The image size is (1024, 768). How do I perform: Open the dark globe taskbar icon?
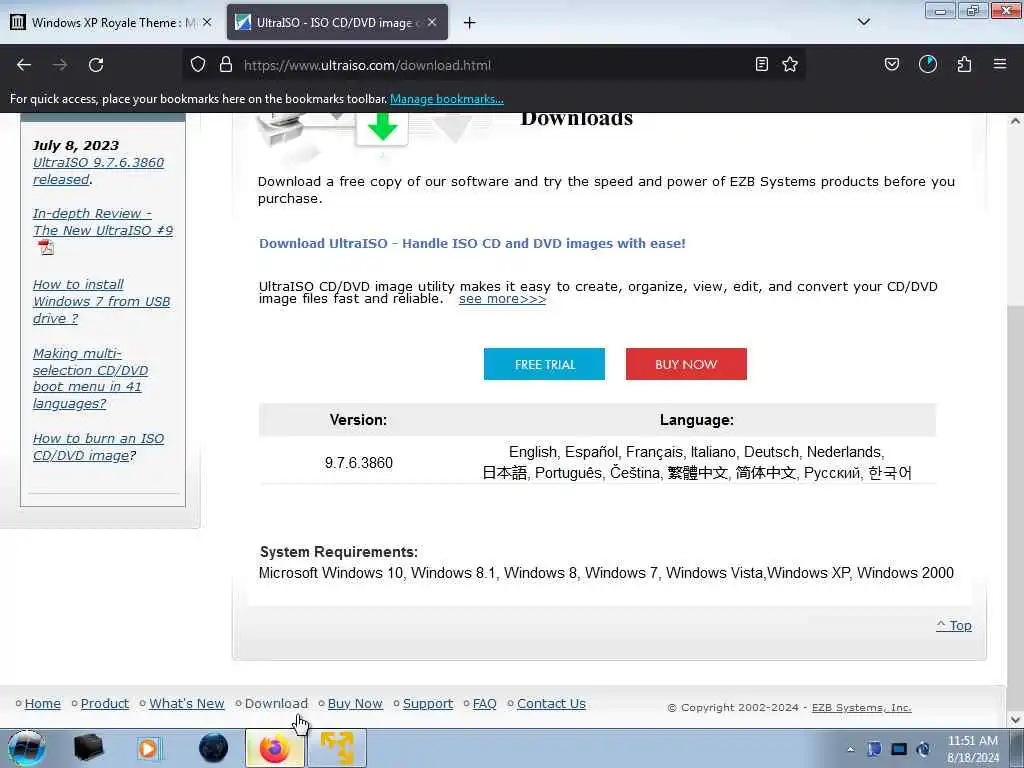[x=214, y=748]
